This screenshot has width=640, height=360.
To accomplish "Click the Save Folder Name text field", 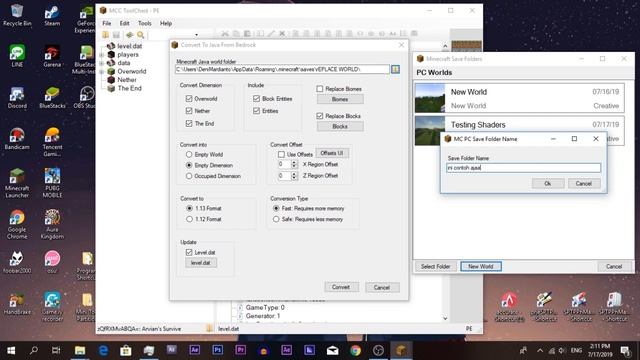I will [x=523, y=168].
